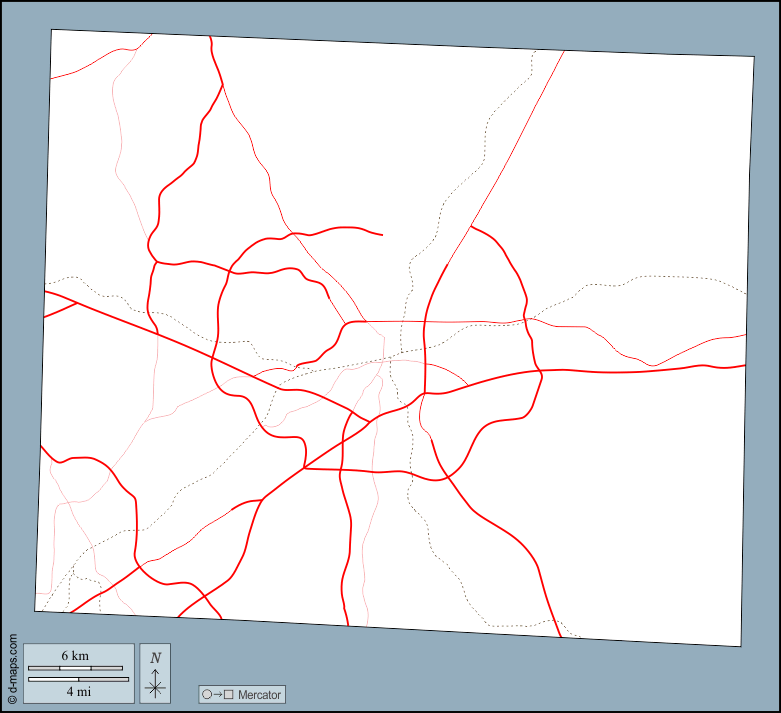781x713 pixels.
Task: Click the gray right segment of the mile bar
Action: (x=104, y=679)
